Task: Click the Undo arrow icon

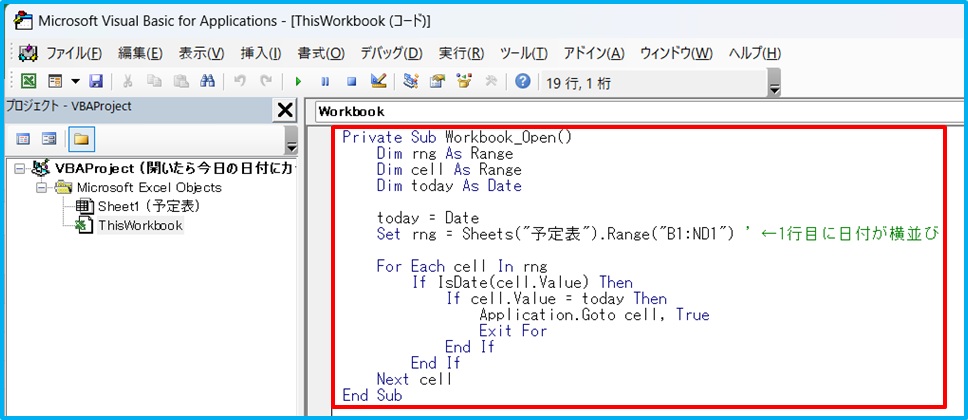Action: click(240, 82)
